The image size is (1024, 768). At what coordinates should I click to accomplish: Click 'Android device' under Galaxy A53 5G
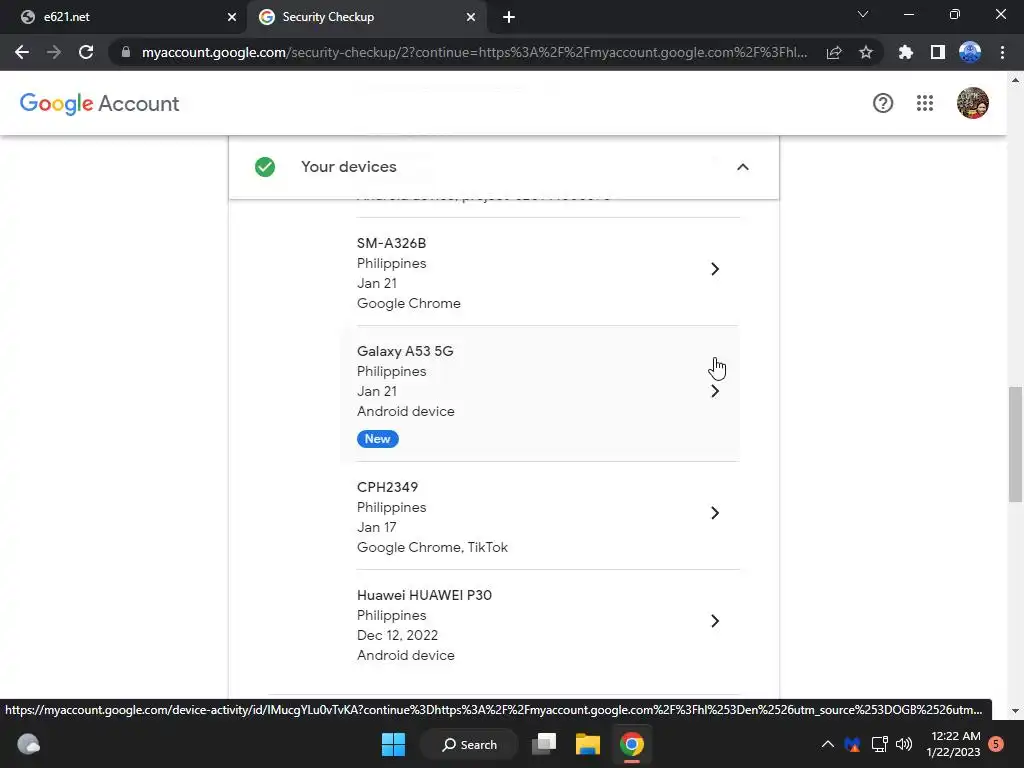406,411
